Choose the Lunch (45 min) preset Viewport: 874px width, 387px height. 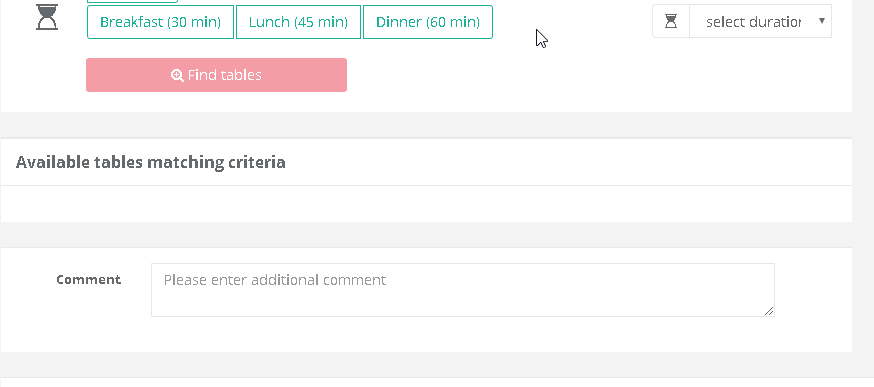[x=298, y=22]
